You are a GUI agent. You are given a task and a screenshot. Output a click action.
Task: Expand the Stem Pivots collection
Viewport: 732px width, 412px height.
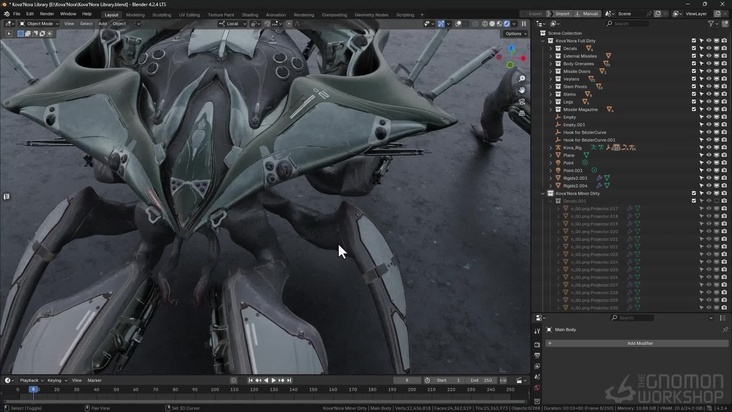550,86
